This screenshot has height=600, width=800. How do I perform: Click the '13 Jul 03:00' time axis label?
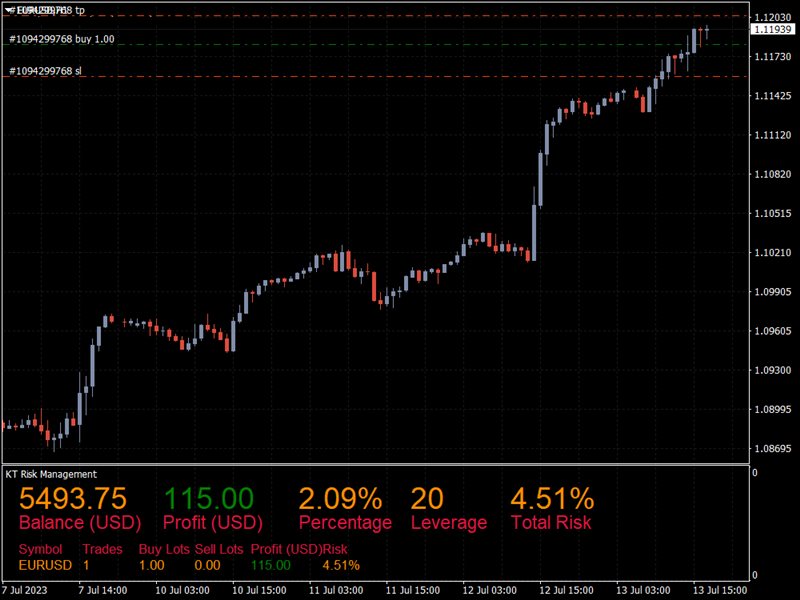(x=643, y=590)
